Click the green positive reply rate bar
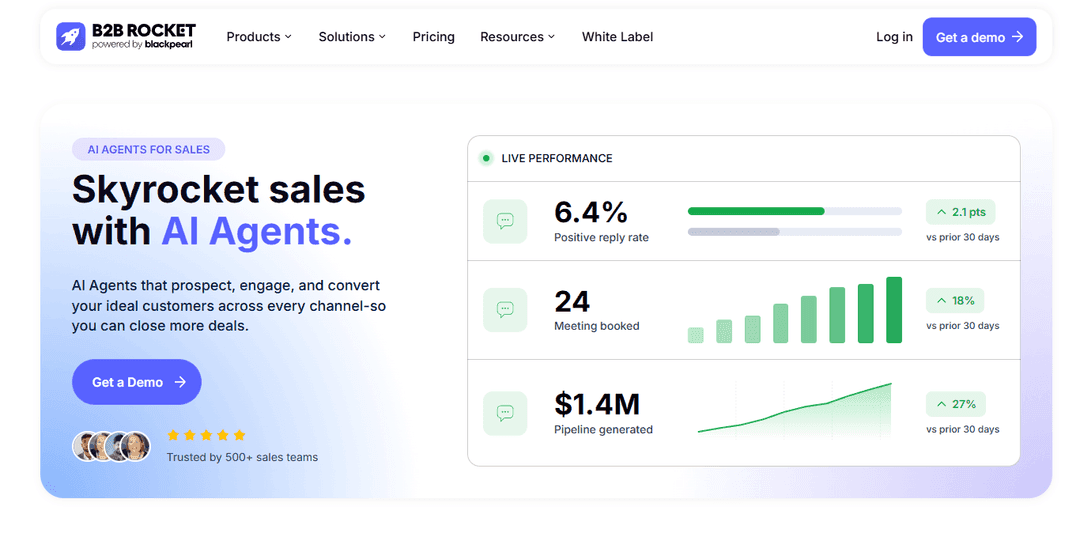Image resolution: width=1080 pixels, height=537 pixels. click(x=756, y=211)
